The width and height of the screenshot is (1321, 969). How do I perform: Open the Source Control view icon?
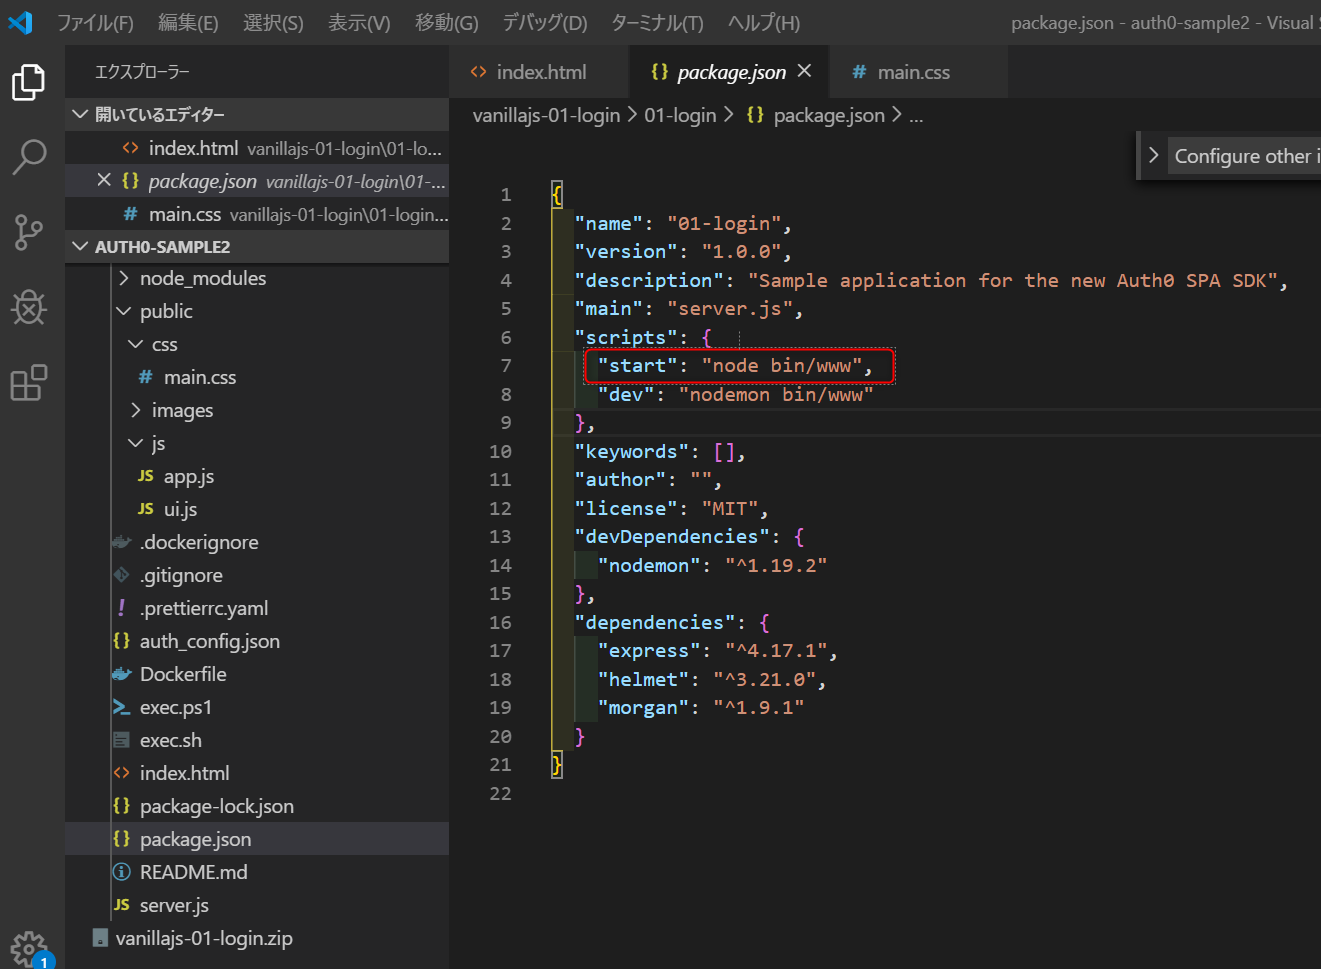[29, 232]
